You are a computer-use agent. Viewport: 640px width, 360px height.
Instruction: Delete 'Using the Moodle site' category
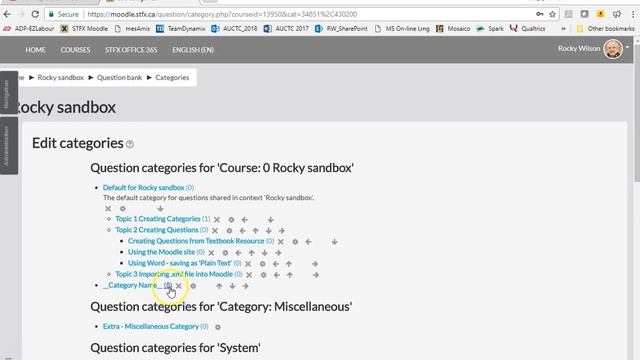[211, 253]
